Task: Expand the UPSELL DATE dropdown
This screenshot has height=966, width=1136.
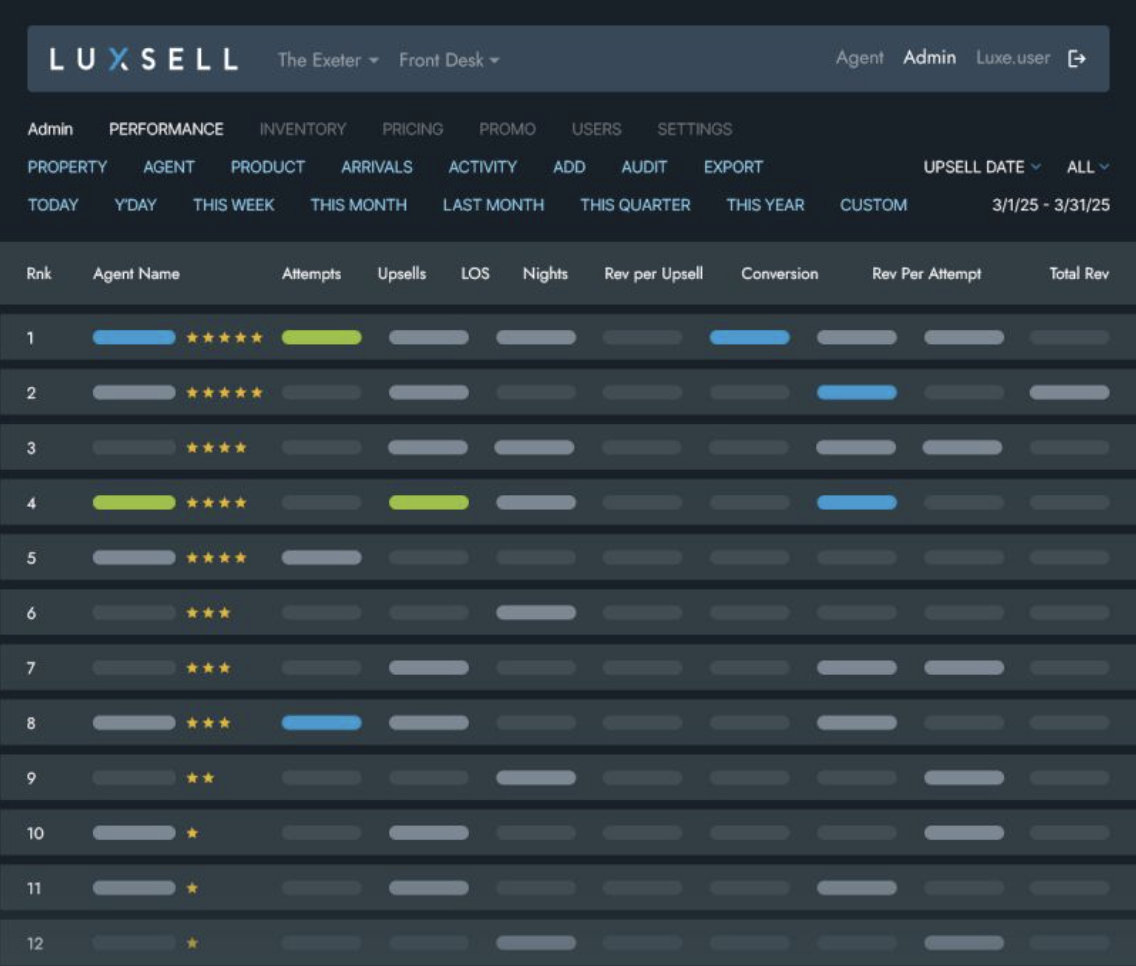Action: coord(982,167)
